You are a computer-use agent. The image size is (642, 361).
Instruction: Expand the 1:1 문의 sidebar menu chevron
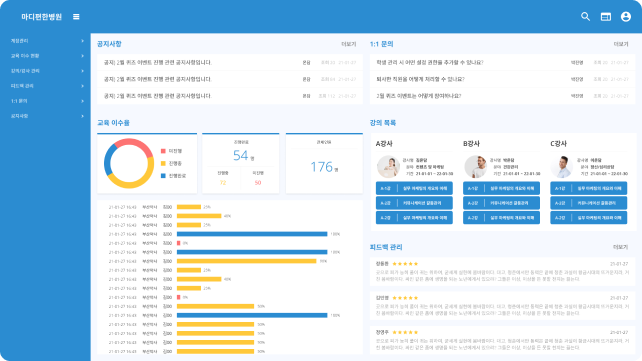click(82, 101)
